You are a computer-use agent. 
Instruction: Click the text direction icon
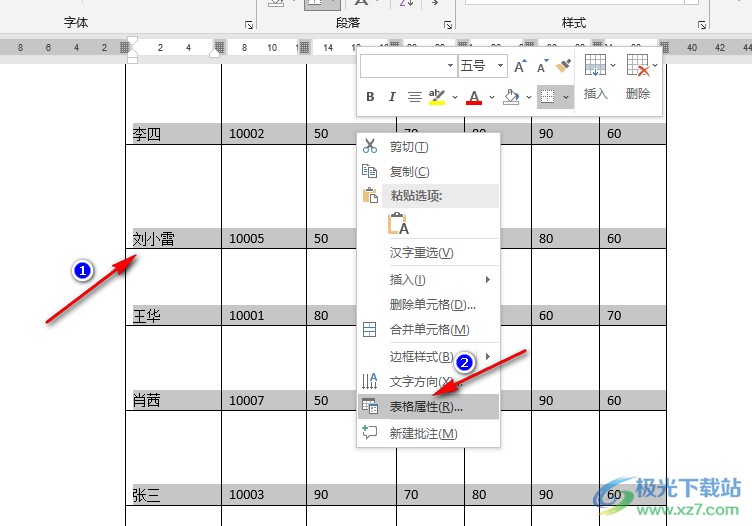tap(369, 381)
